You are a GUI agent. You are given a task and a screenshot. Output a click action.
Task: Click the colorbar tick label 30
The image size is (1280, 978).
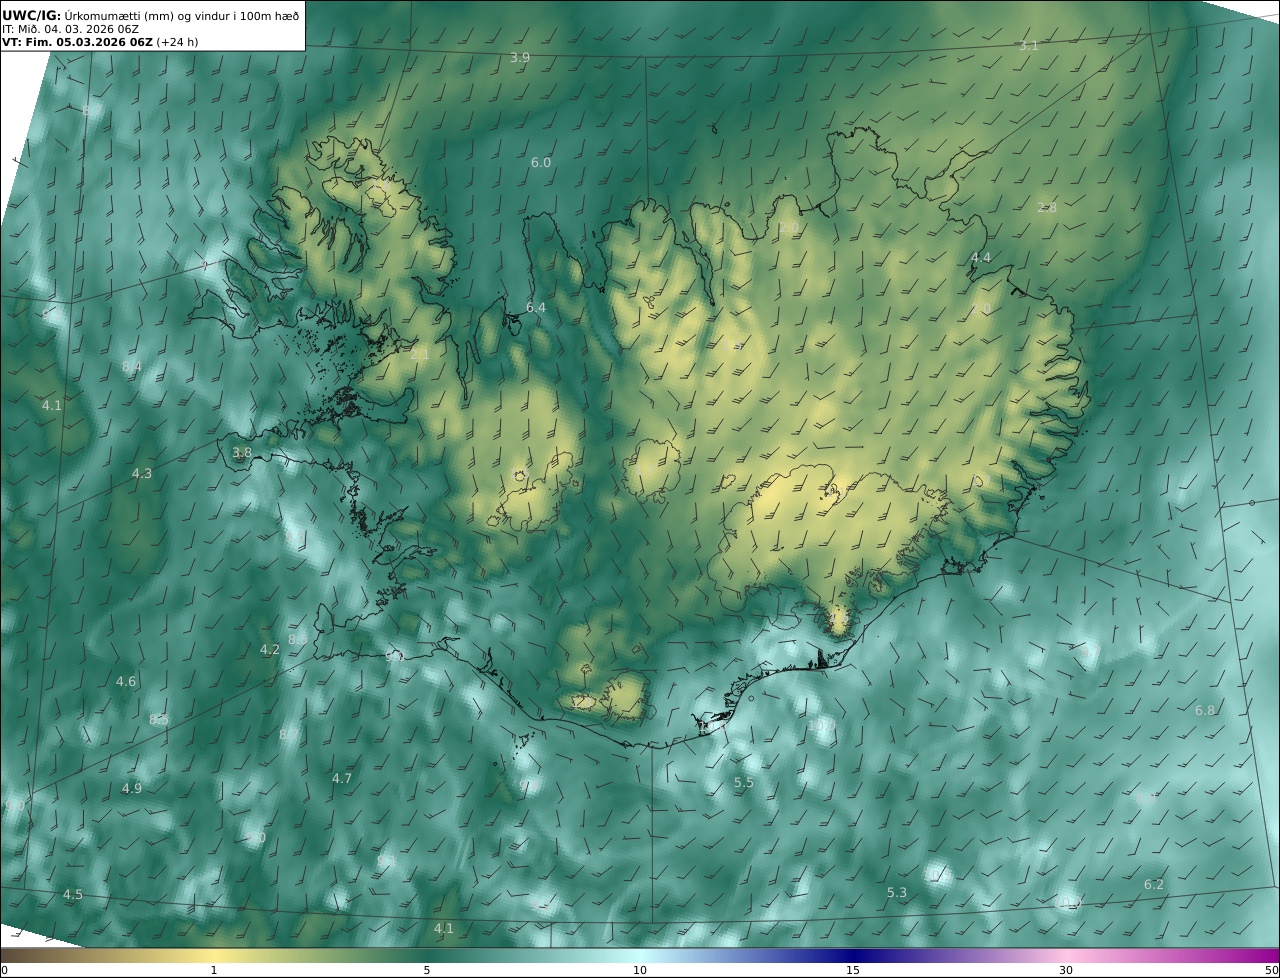(x=1066, y=970)
